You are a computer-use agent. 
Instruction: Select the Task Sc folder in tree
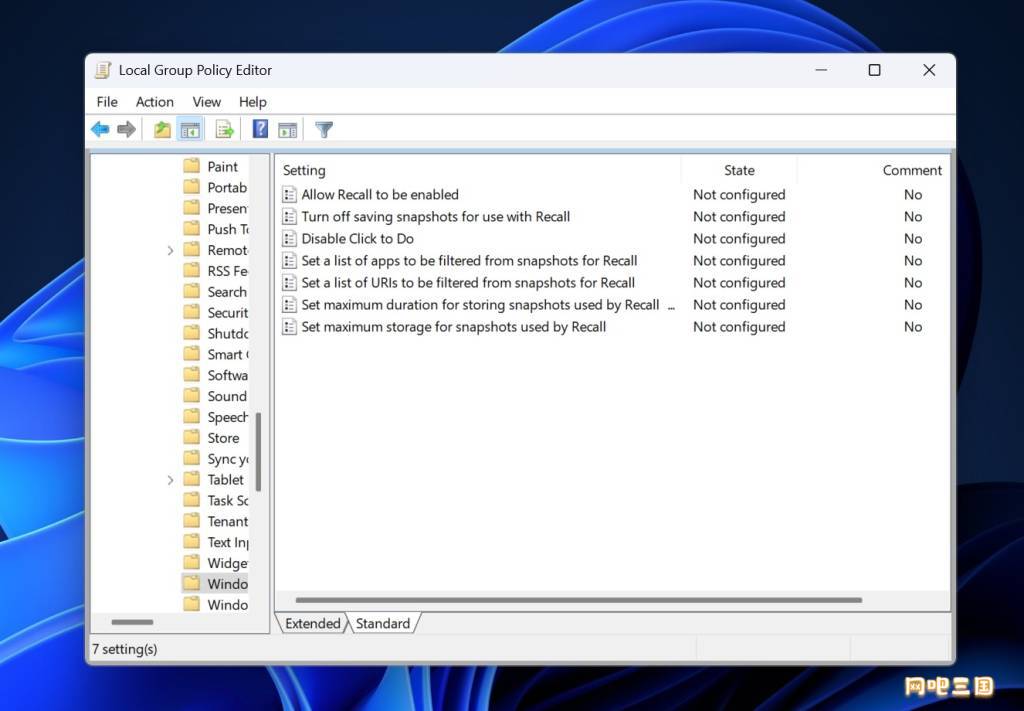(x=228, y=500)
